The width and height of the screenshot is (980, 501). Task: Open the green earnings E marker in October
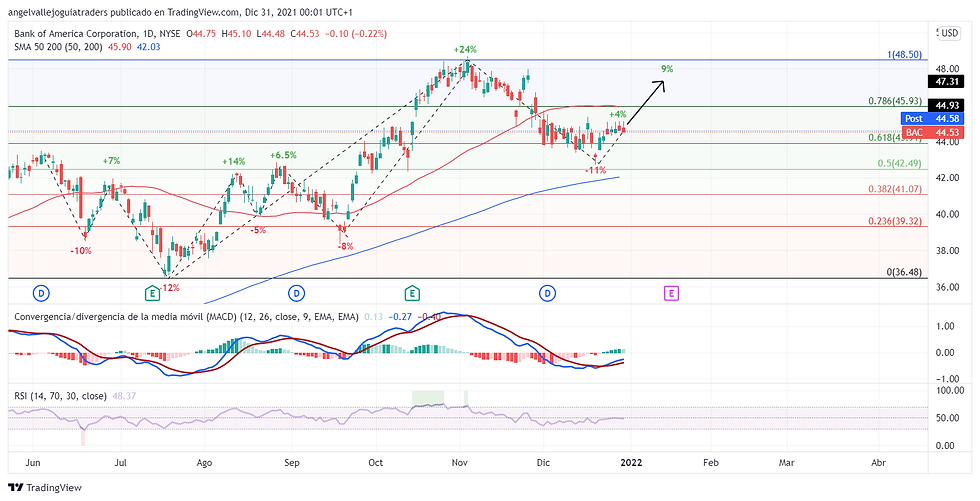click(x=411, y=292)
